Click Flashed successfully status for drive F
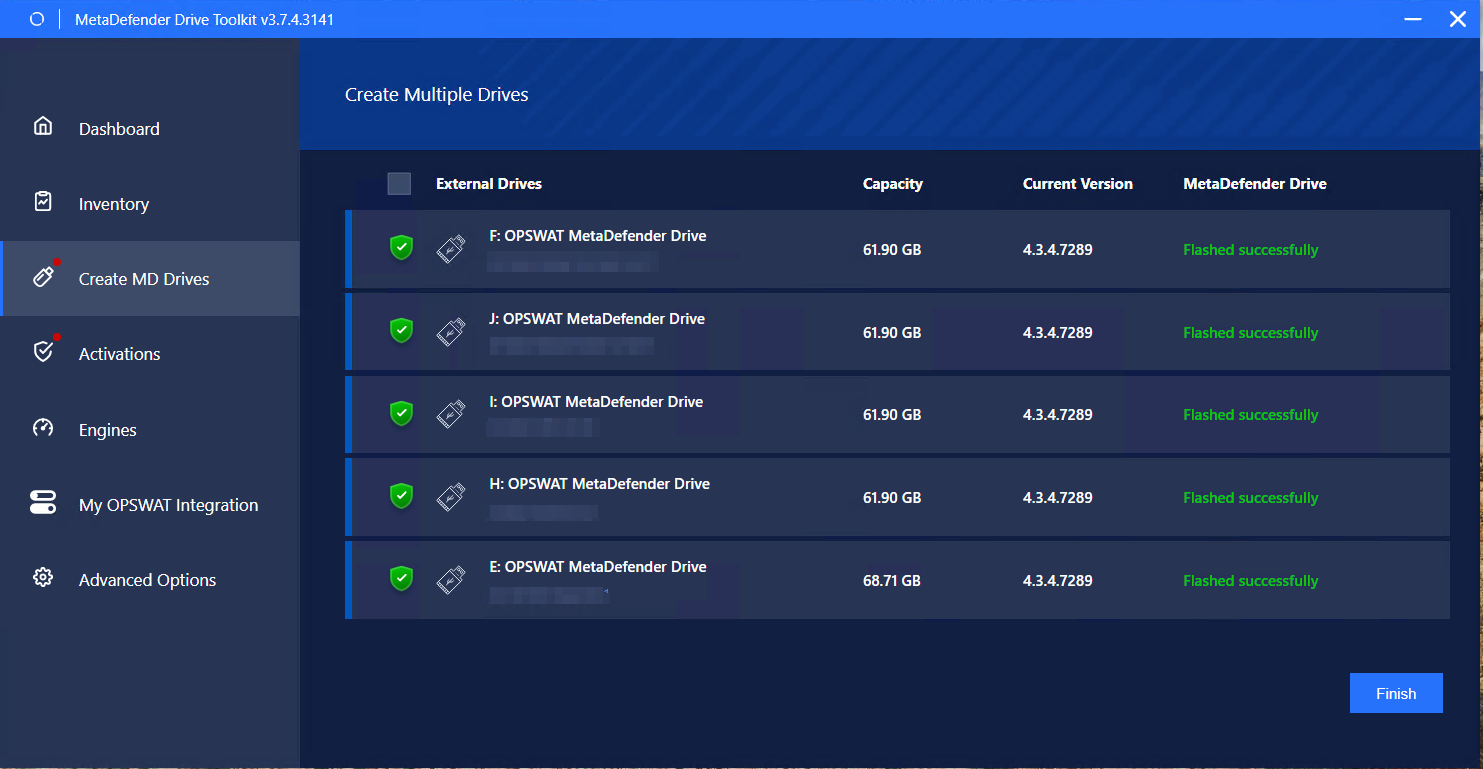 [x=1251, y=250]
